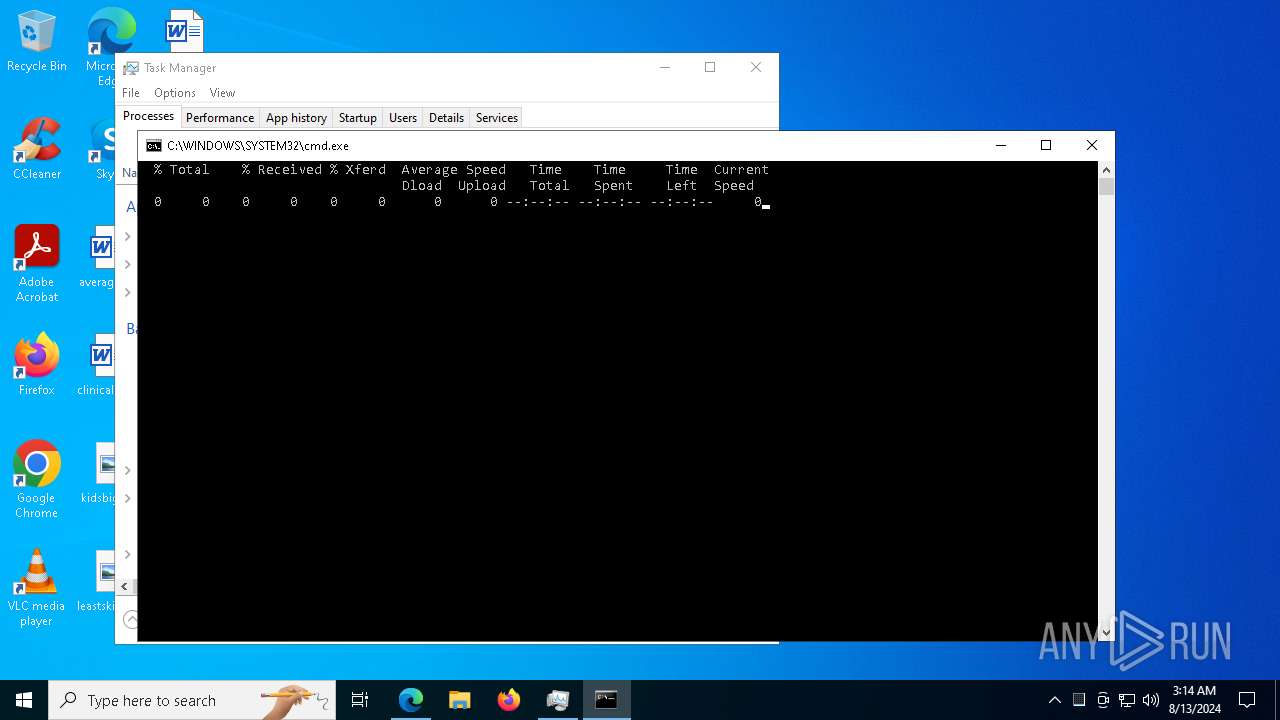This screenshot has width=1280, height=720.
Task: Maximize the cmd.exe window
Action: pos(1046,146)
